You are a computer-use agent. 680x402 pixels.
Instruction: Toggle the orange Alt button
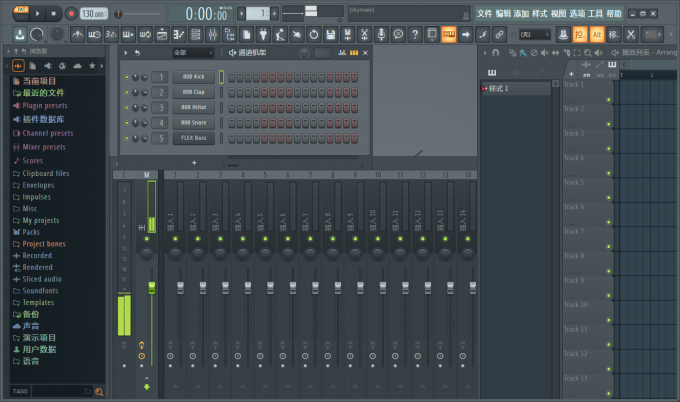click(597, 34)
